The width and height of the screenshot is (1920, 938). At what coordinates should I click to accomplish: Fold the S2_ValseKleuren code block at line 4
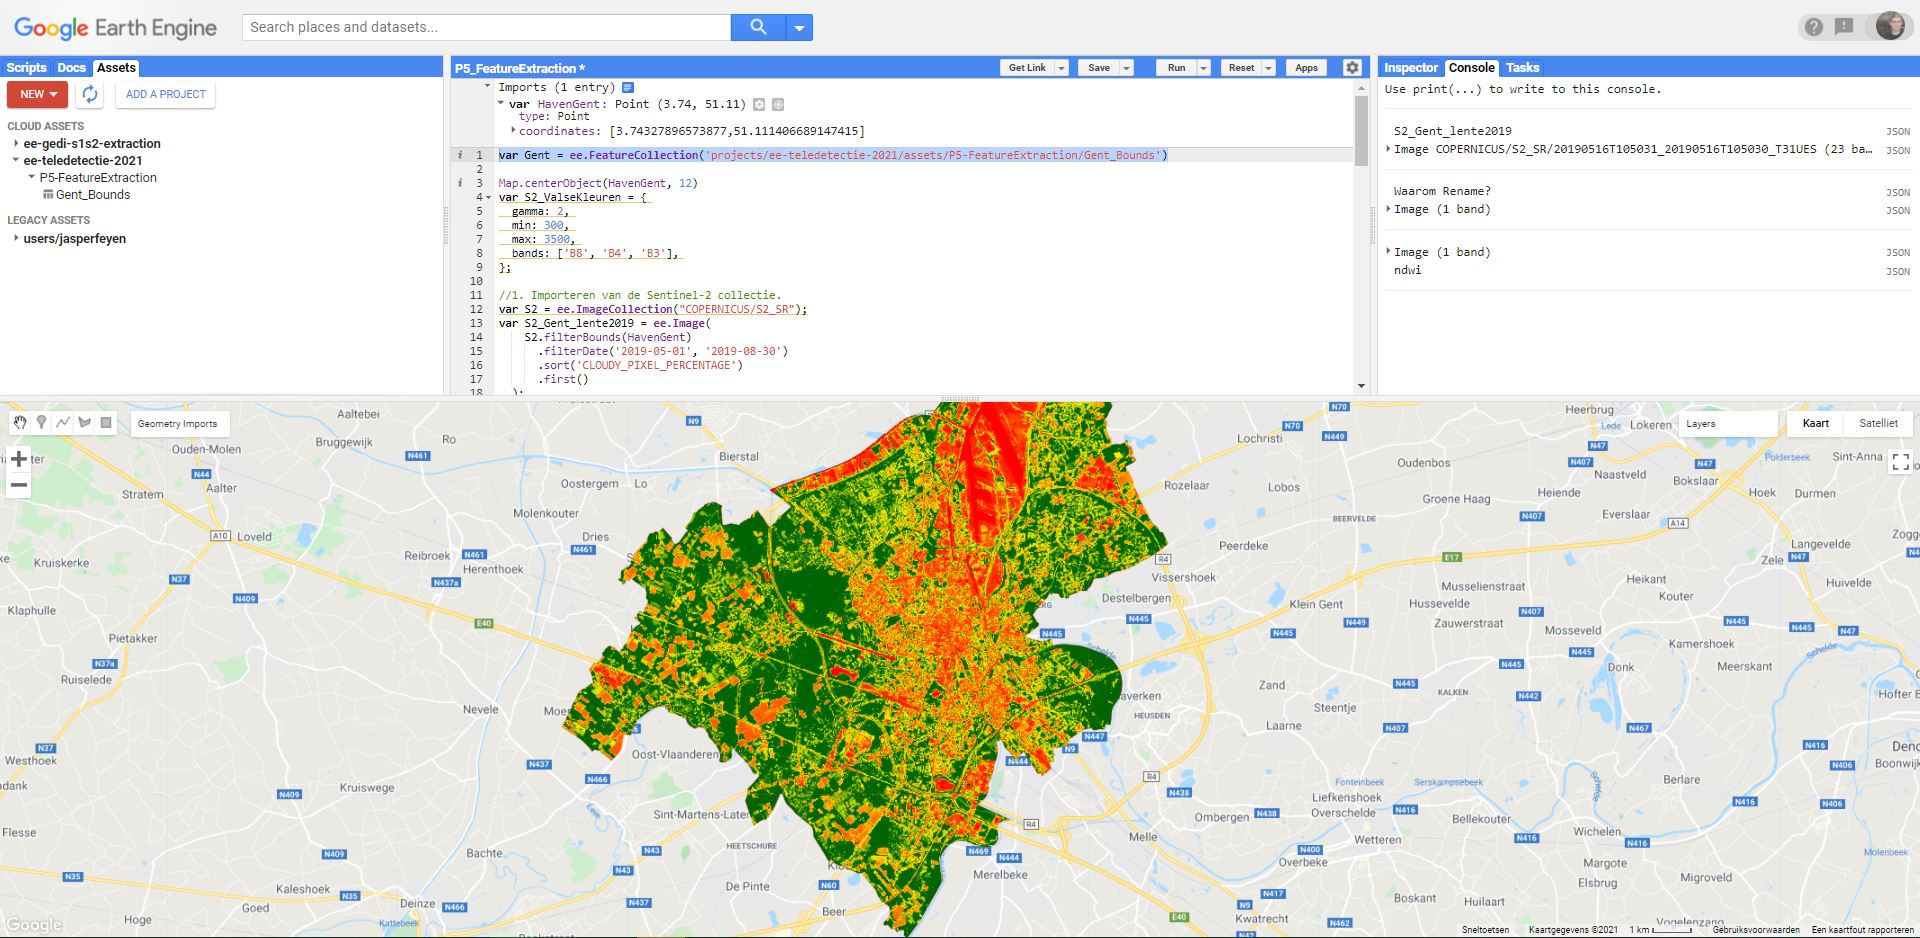[x=489, y=198]
